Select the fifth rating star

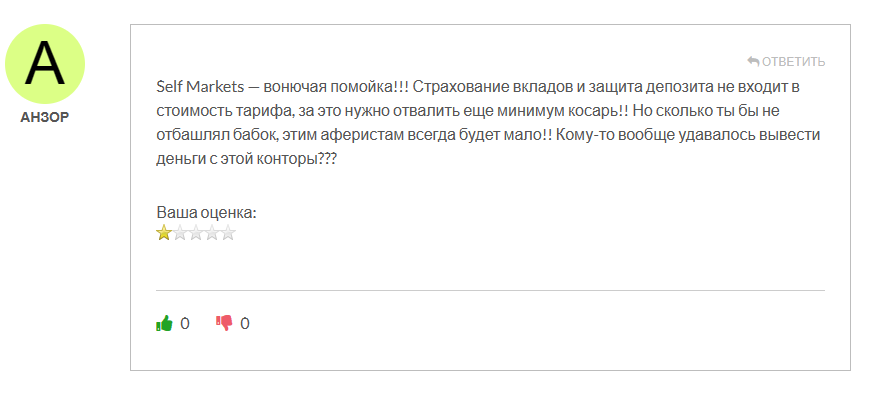[228, 232]
